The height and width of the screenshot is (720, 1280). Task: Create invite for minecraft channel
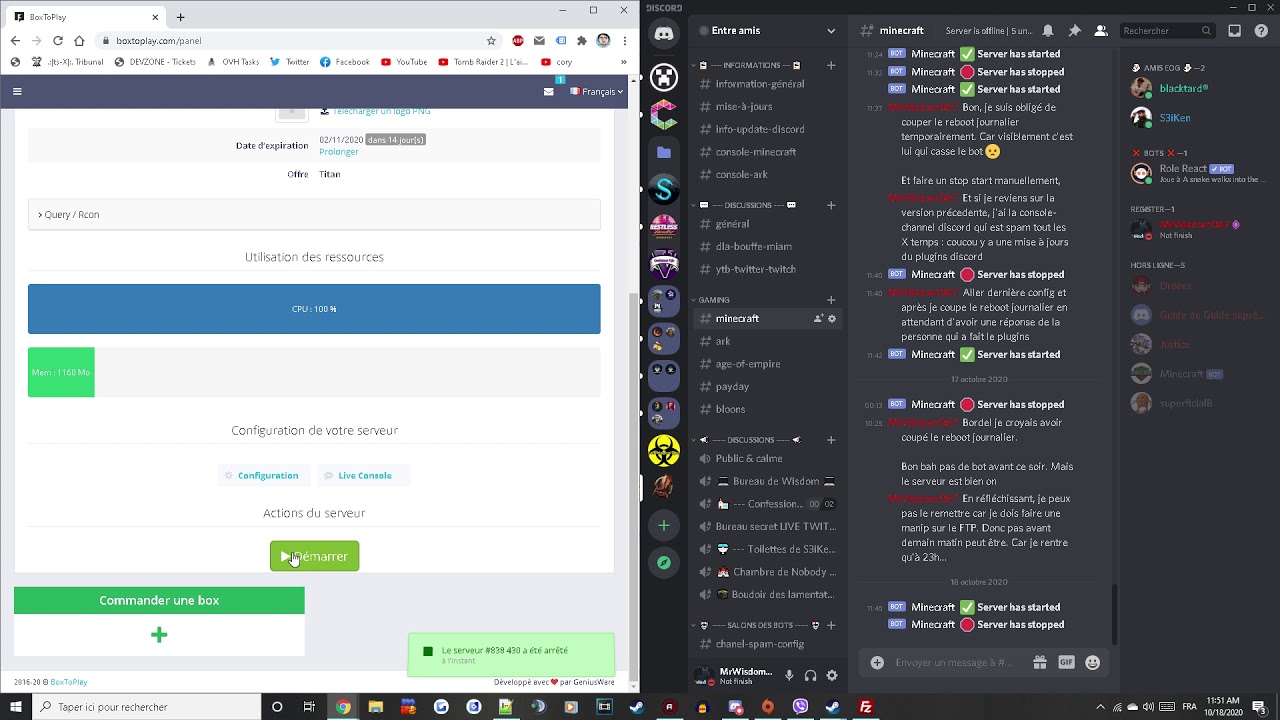pos(818,319)
